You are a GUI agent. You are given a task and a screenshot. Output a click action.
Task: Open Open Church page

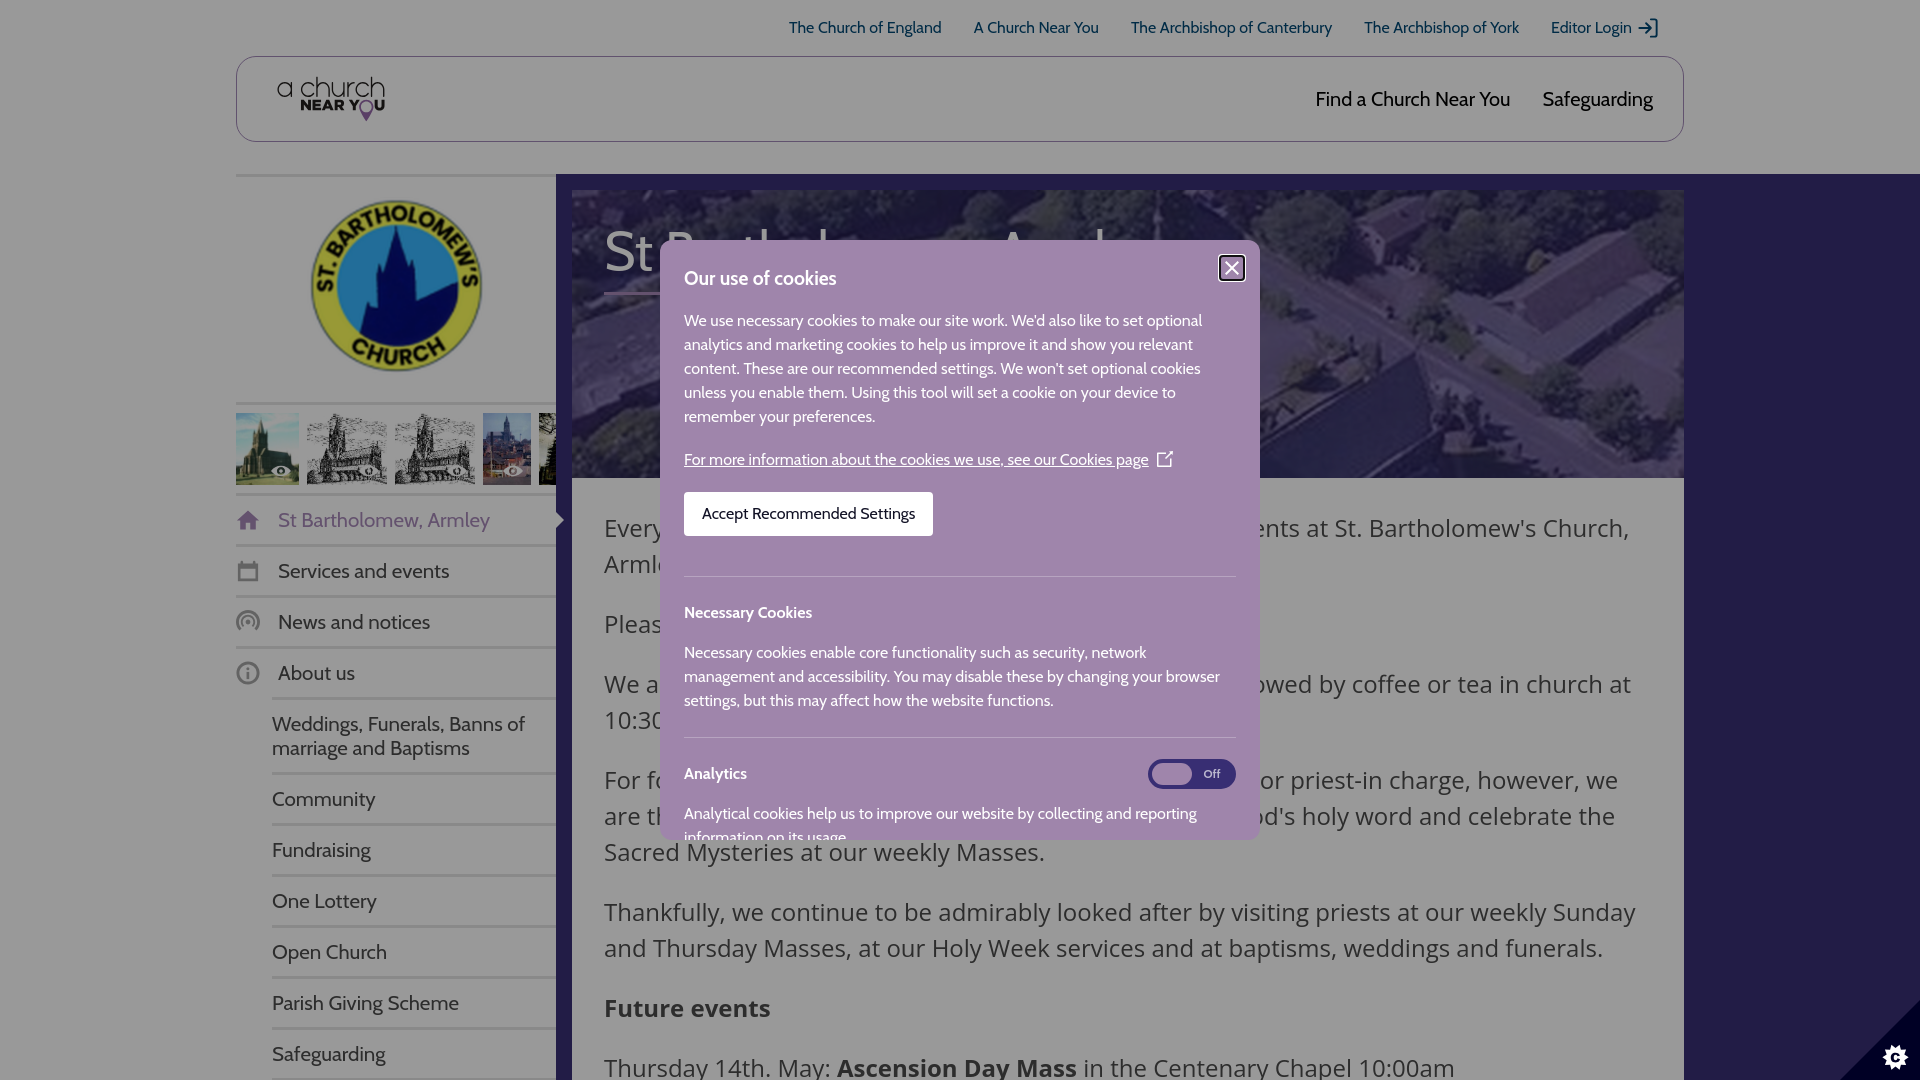pyautogui.click(x=414, y=952)
